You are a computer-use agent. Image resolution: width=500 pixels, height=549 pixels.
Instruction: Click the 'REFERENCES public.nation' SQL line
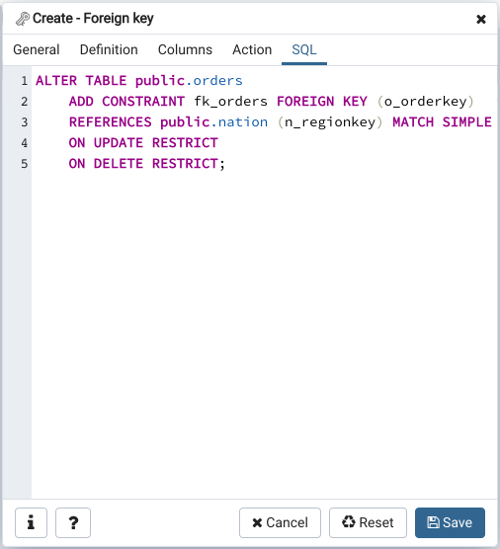pyautogui.click(x=280, y=122)
